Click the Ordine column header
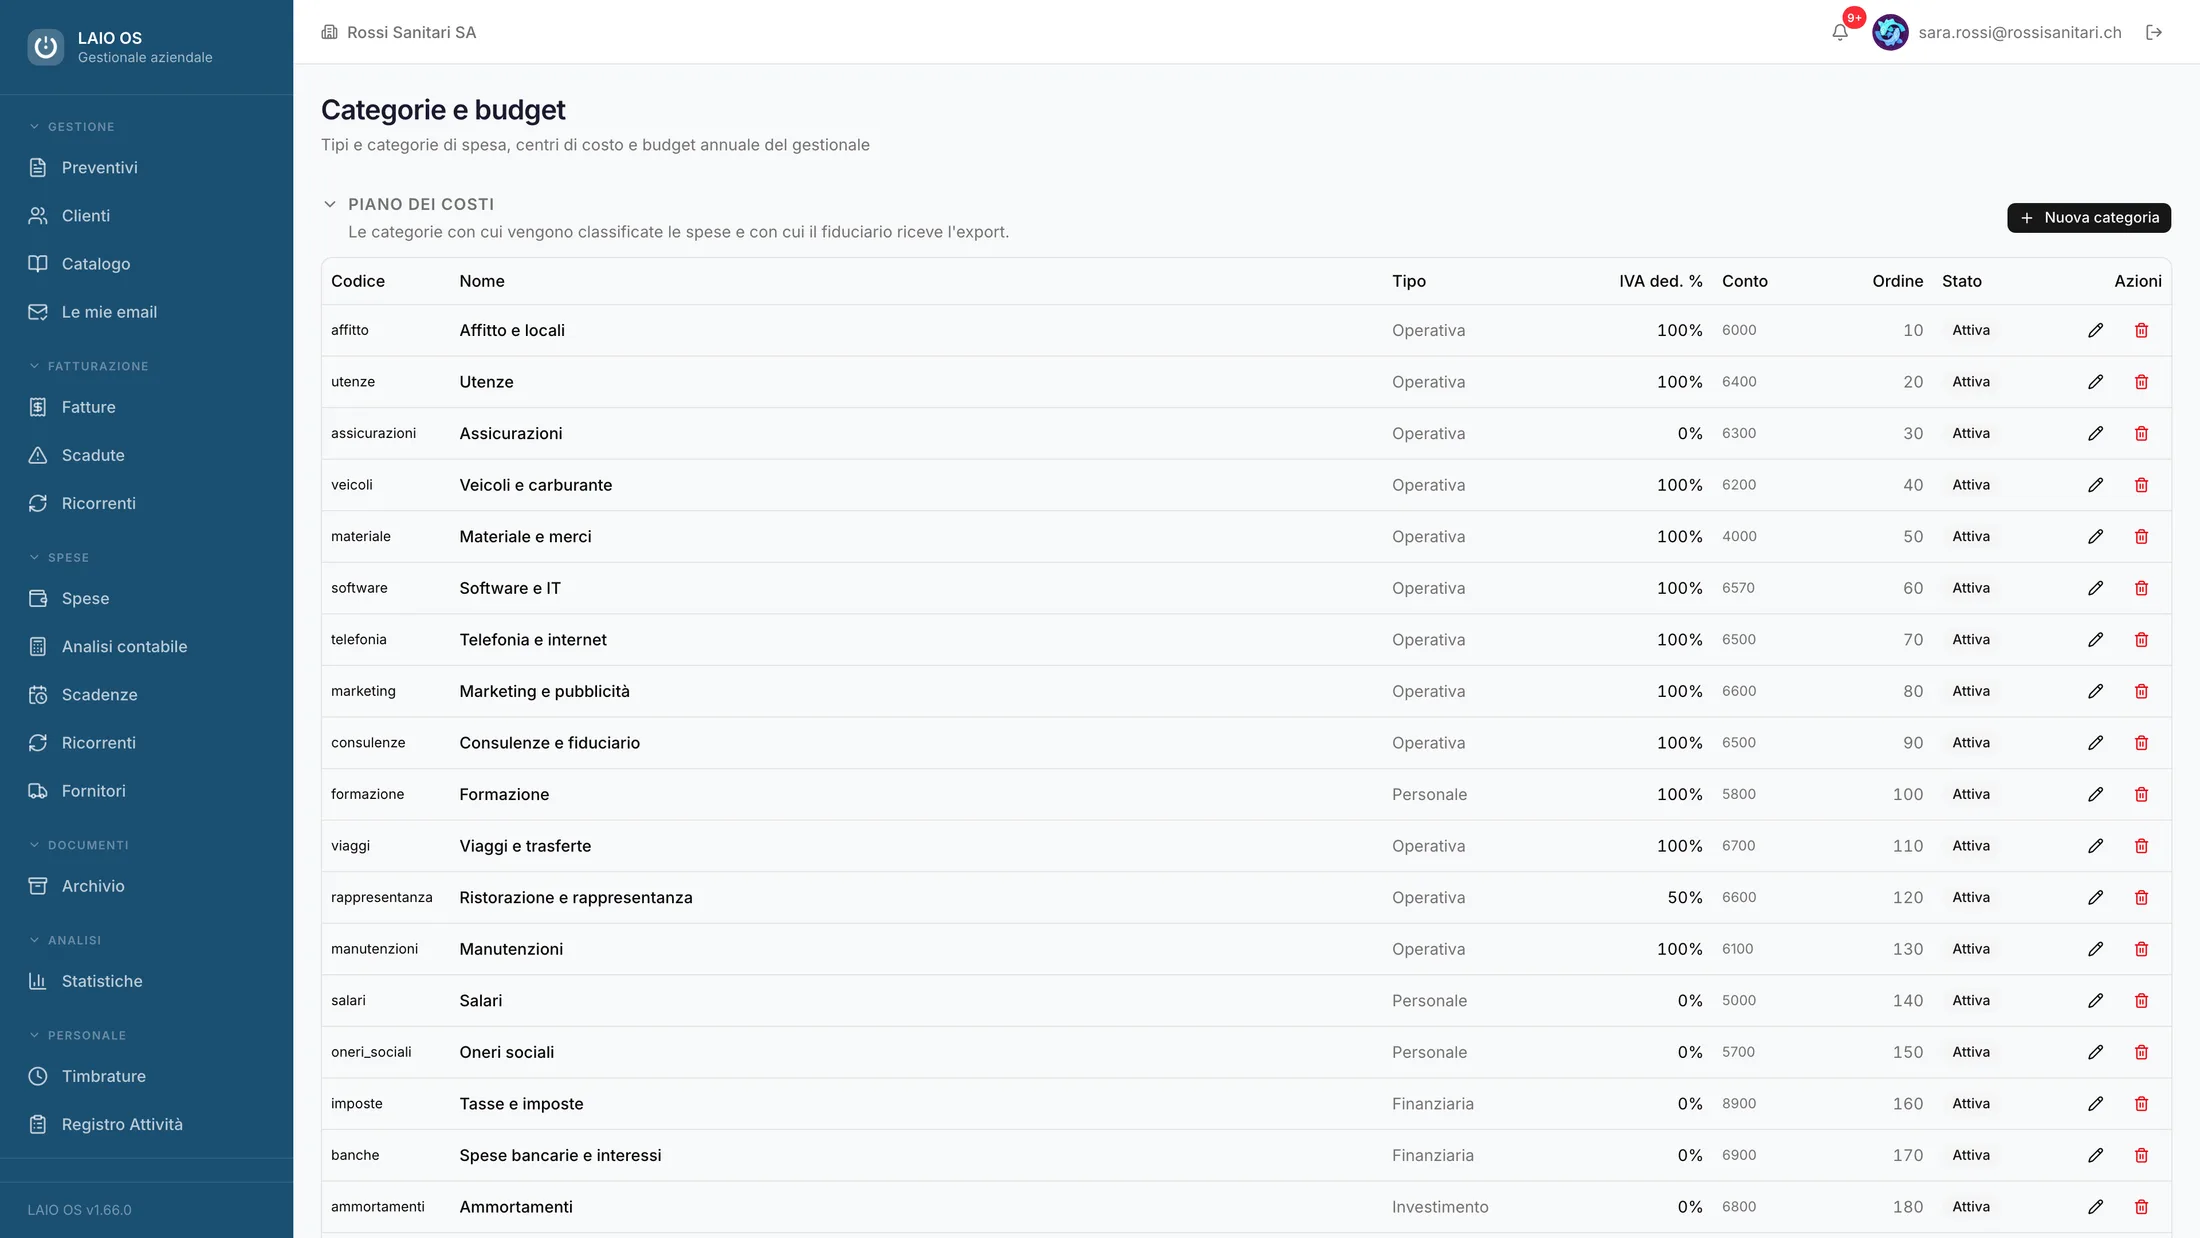Viewport: 2200px width, 1238px height. click(1897, 281)
